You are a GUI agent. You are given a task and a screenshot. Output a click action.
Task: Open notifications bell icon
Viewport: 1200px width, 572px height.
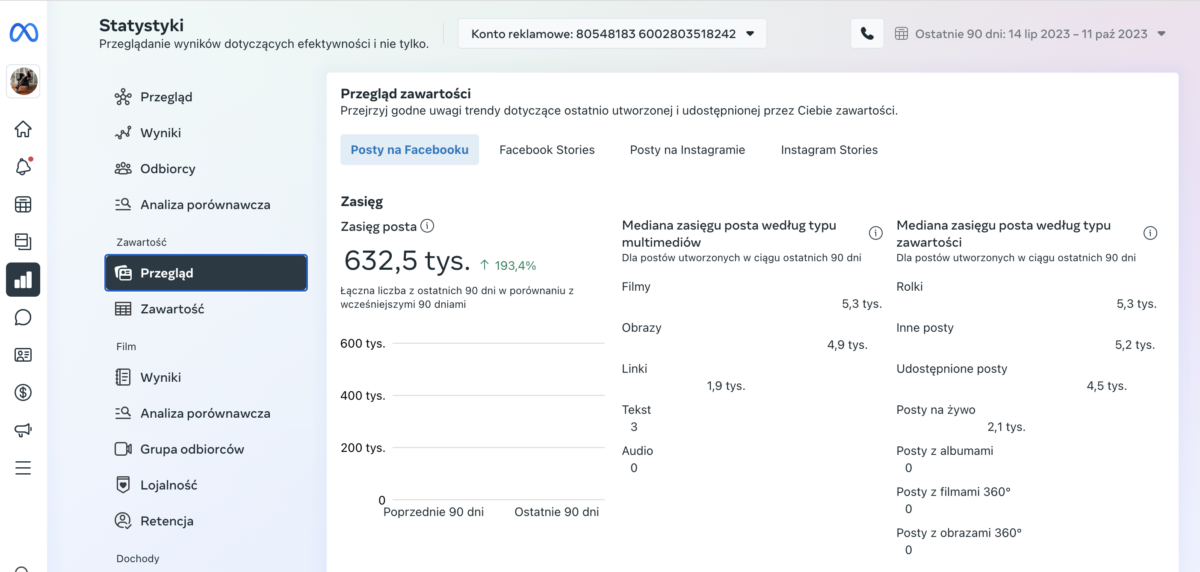[x=23, y=167]
